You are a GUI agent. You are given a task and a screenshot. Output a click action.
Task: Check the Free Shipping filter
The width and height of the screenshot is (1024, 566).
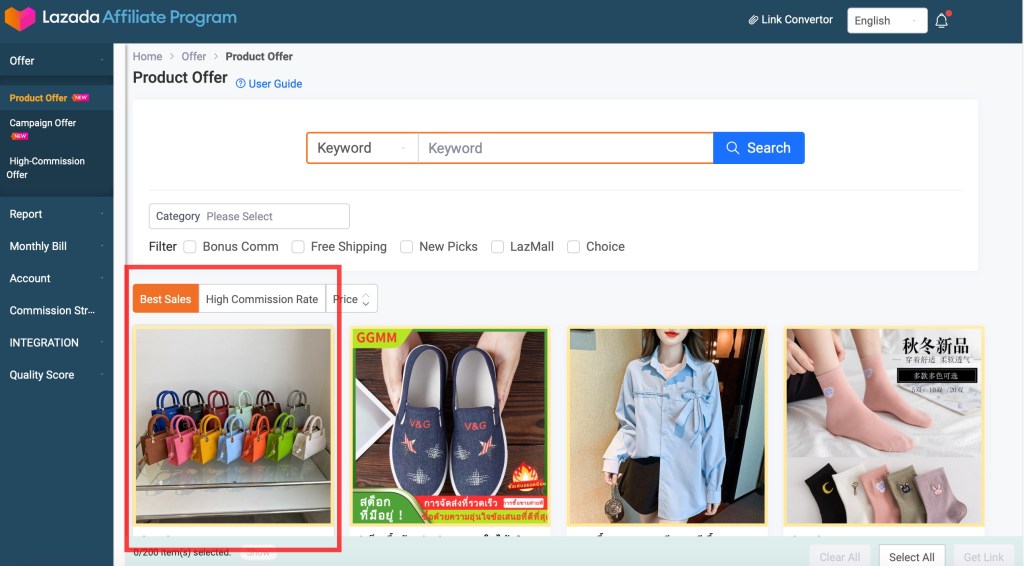(298, 246)
